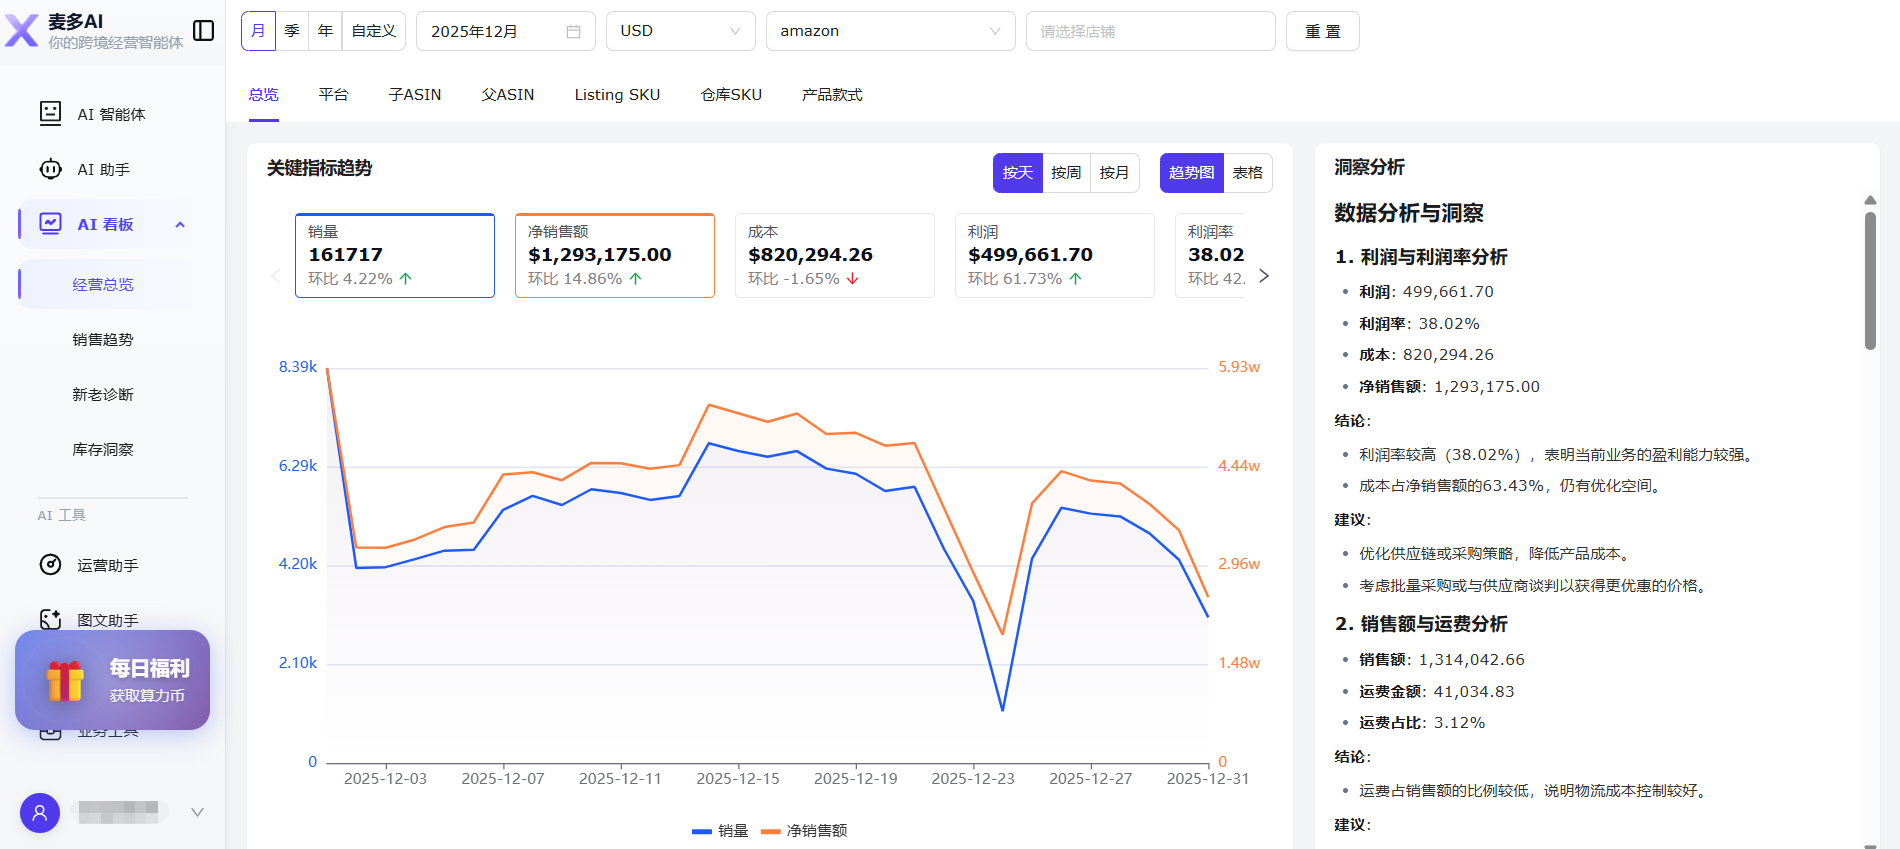Click the 重置 reset button
The height and width of the screenshot is (849, 1900).
click(x=1322, y=31)
